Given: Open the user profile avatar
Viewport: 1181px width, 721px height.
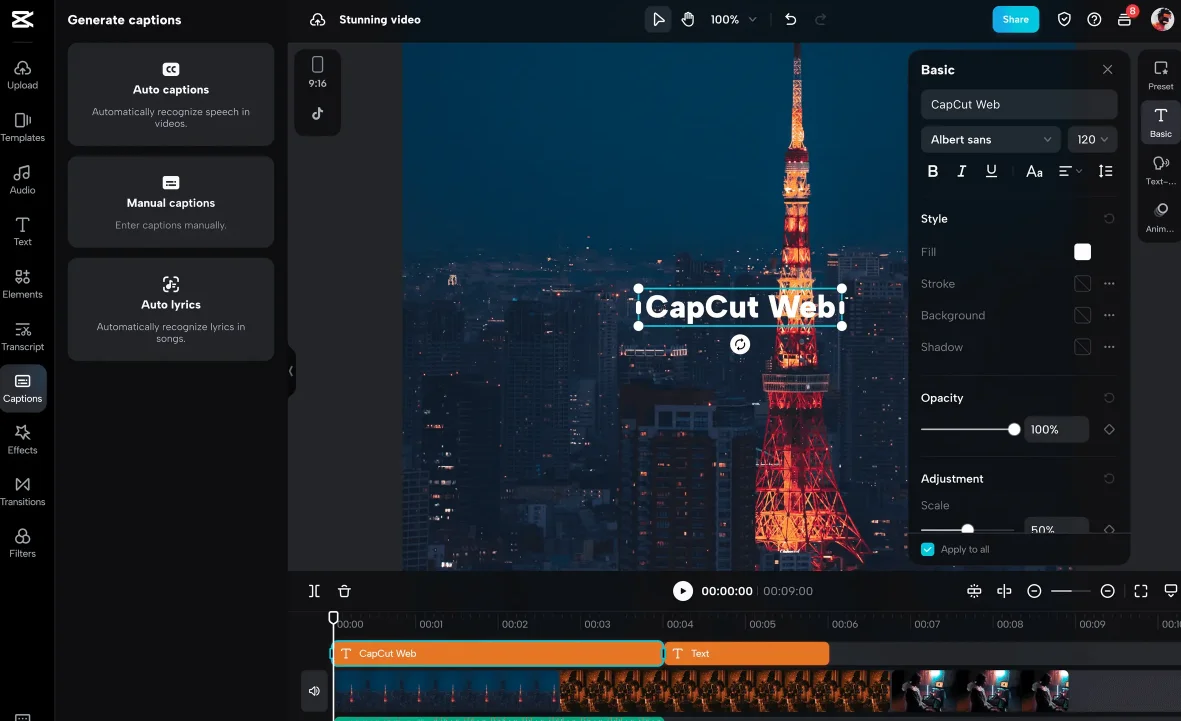Looking at the screenshot, I should coord(1162,19).
